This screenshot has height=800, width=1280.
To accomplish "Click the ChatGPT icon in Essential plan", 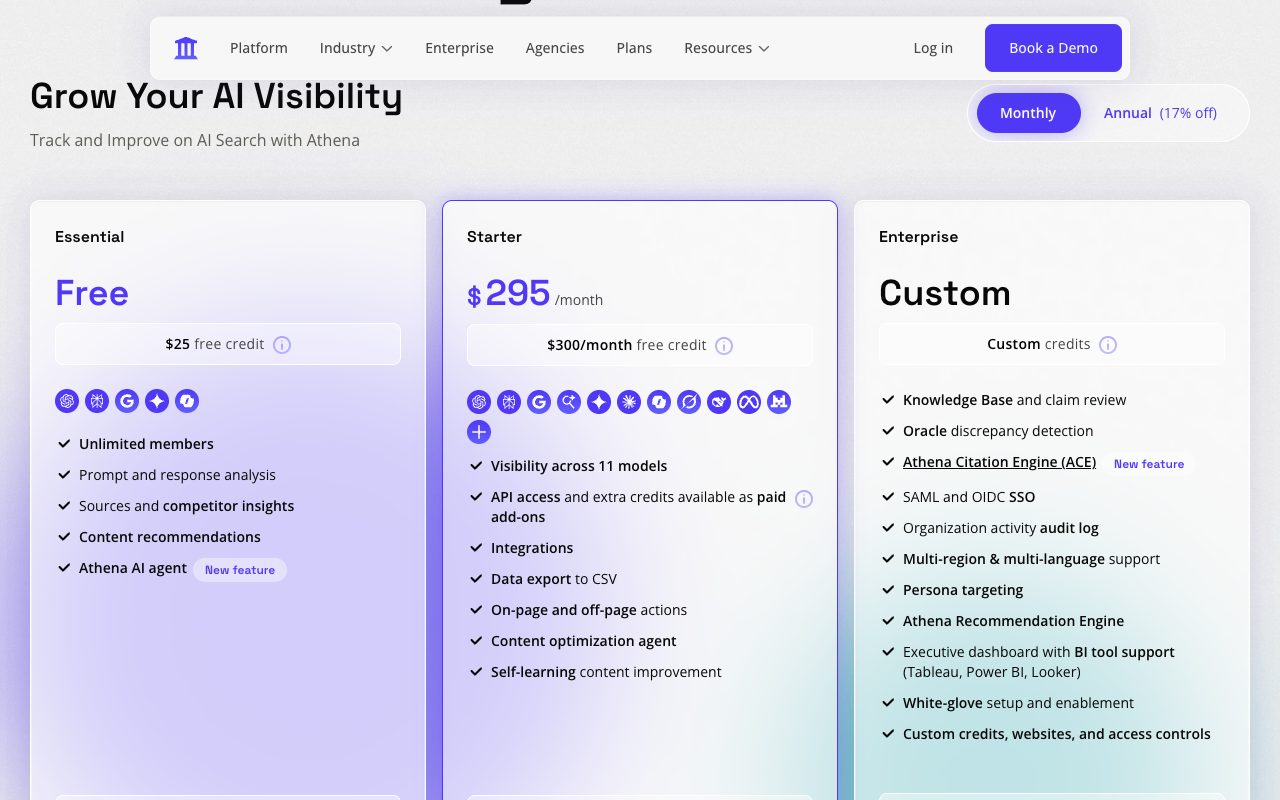I will click(x=67, y=401).
